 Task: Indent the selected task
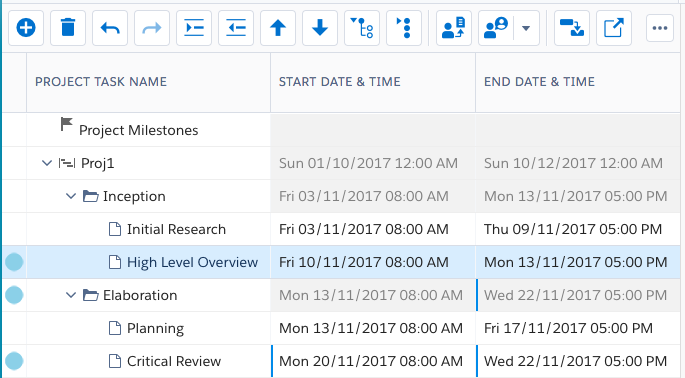[x=194, y=28]
